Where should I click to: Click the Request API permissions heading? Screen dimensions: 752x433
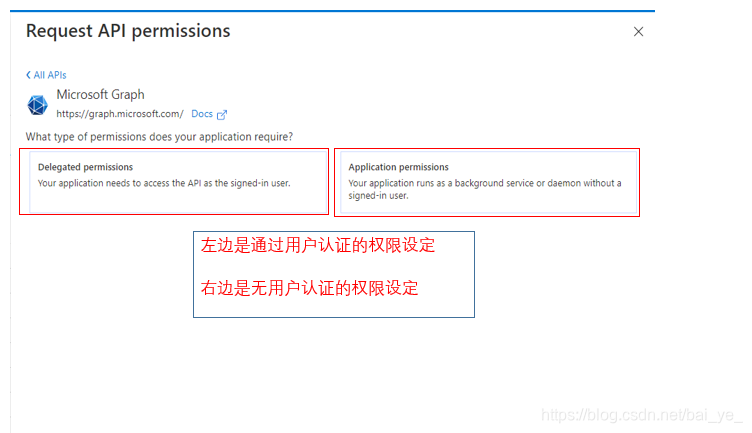[128, 31]
